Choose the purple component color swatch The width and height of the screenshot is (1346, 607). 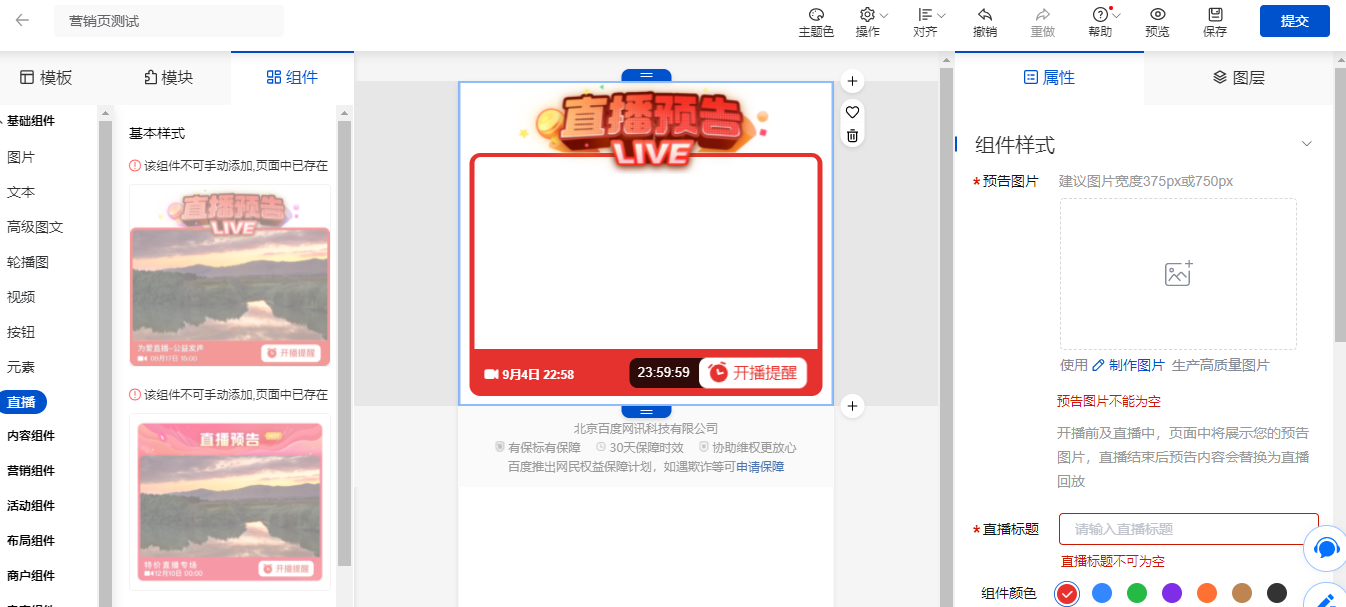1172,593
